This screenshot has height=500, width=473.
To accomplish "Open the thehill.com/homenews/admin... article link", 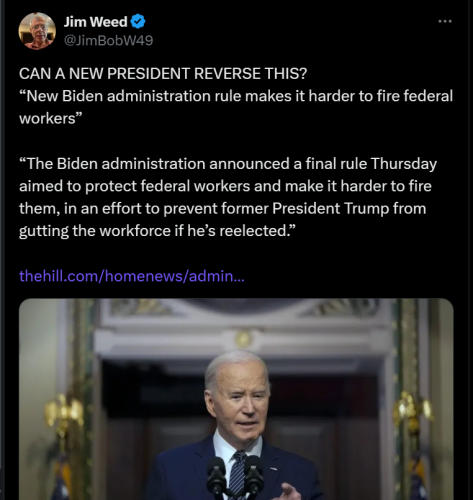I will 132,276.
